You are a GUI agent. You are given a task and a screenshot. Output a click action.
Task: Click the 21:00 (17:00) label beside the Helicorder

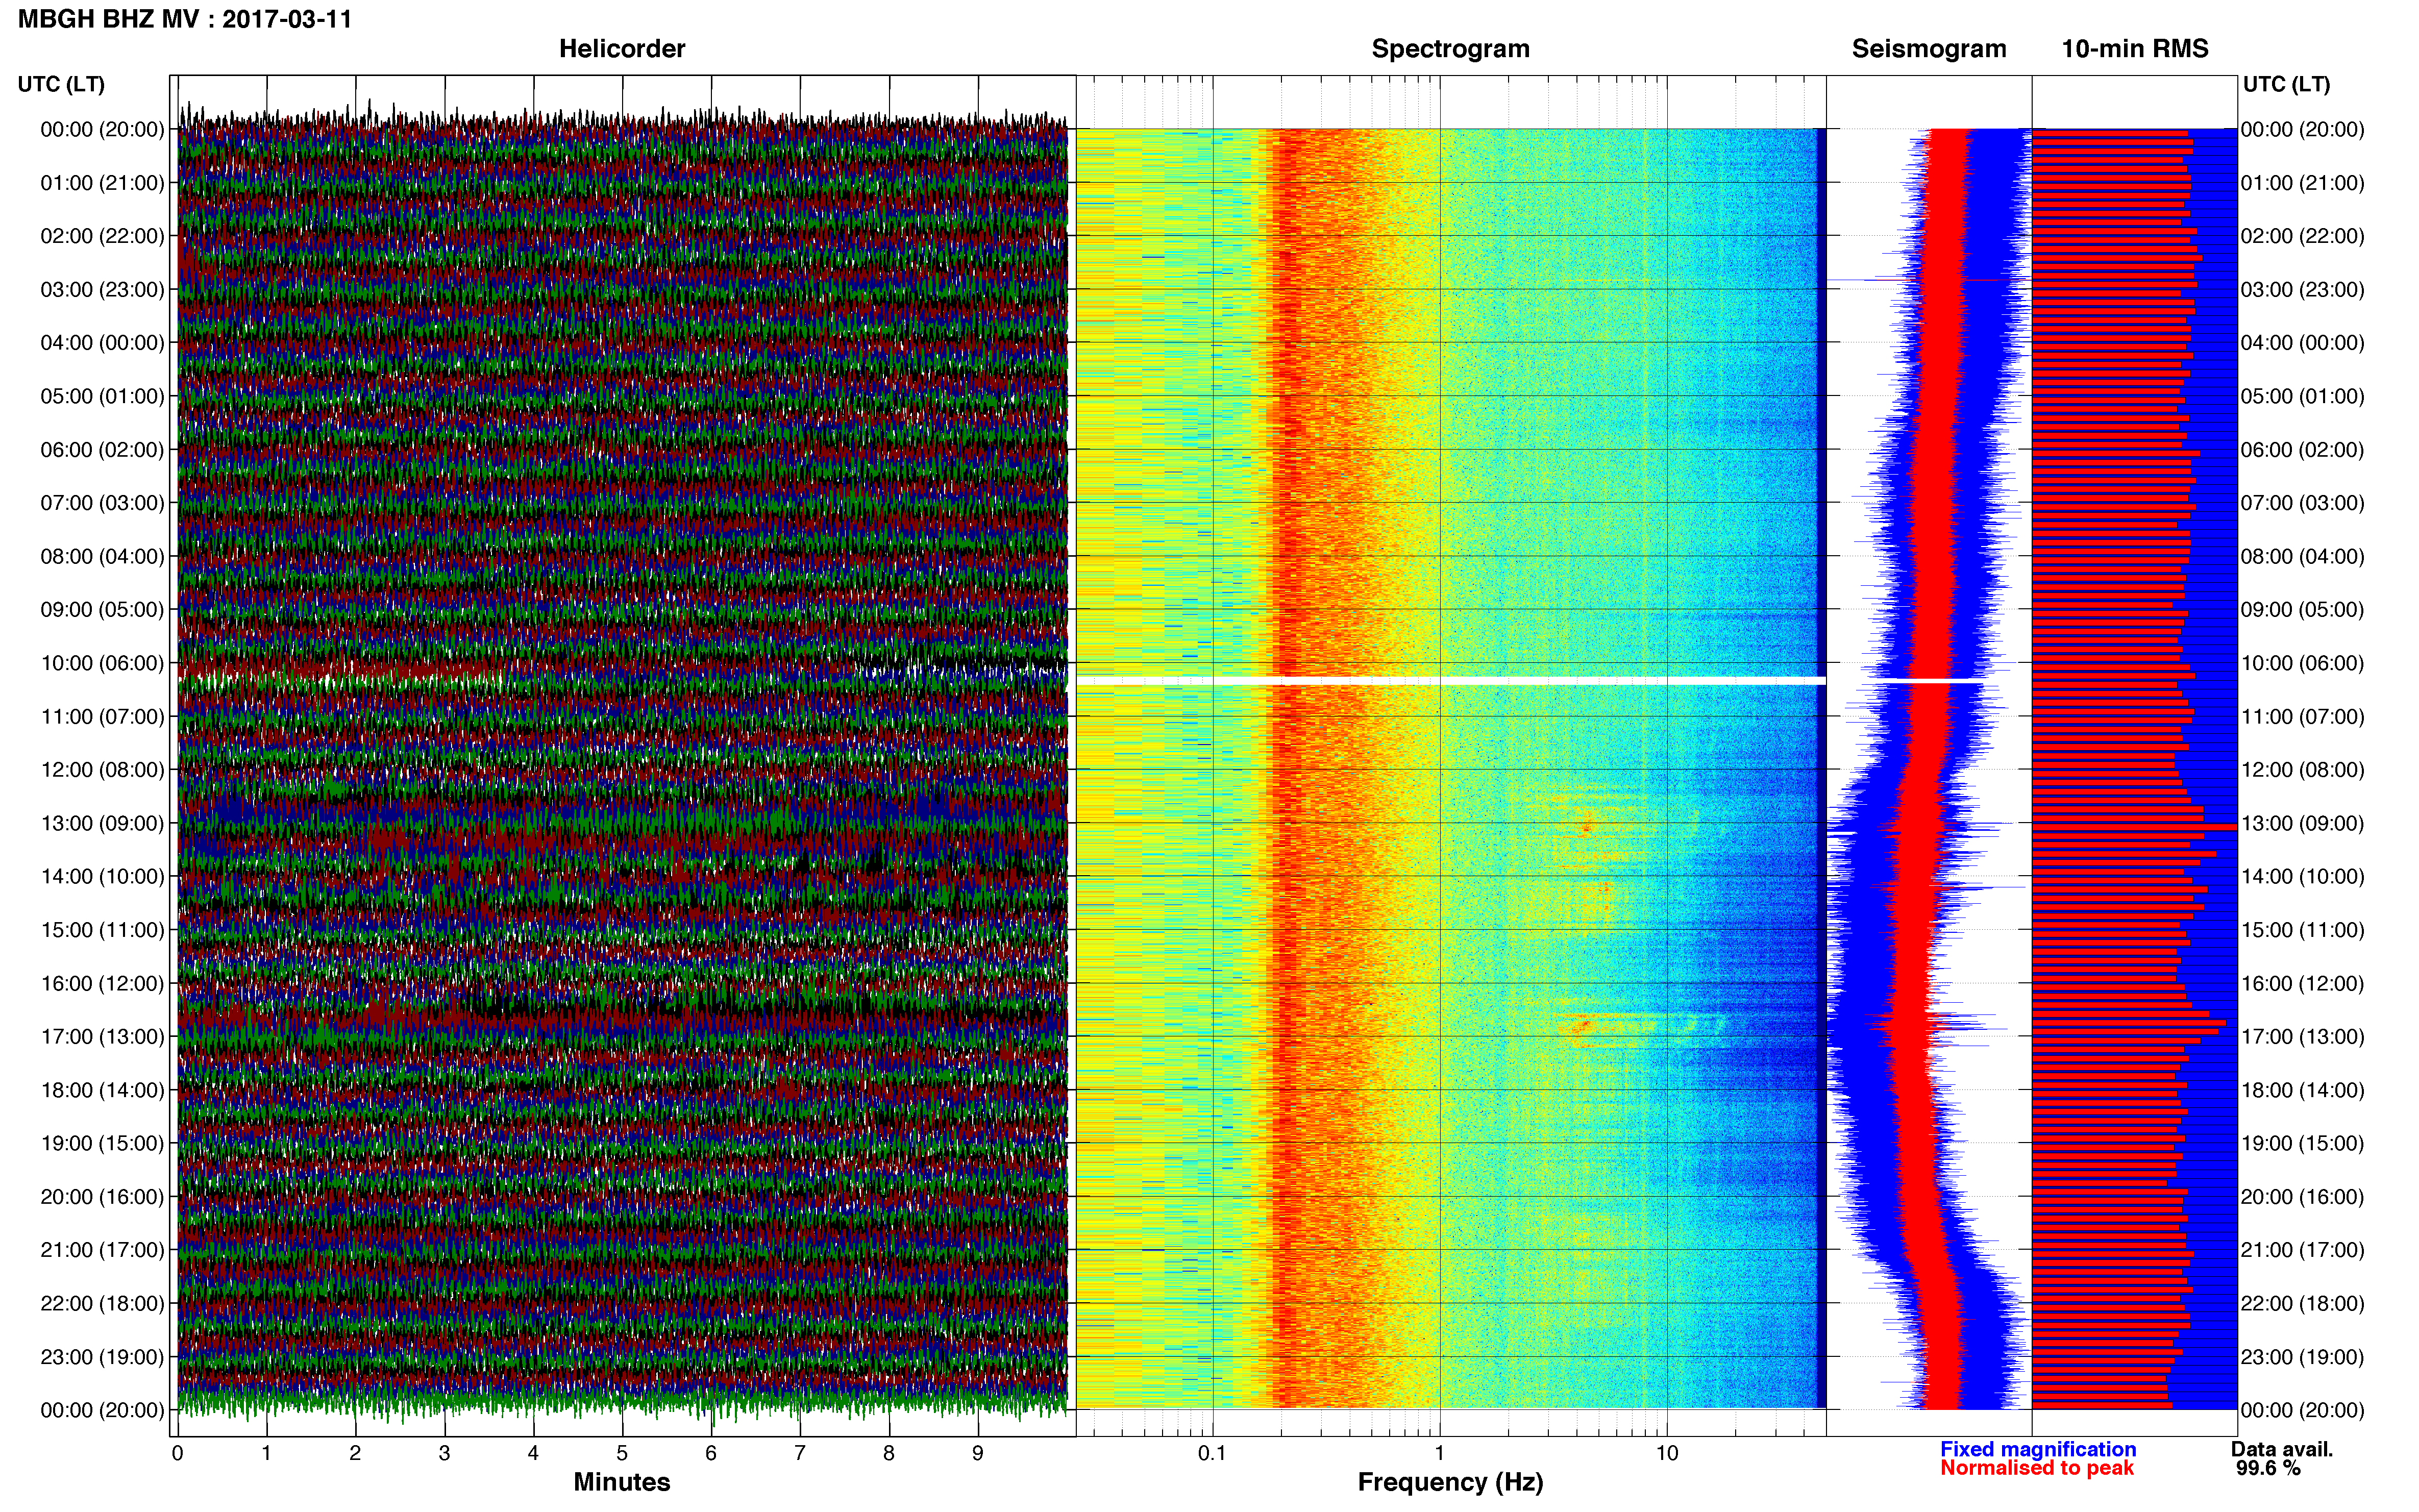[102, 1250]
